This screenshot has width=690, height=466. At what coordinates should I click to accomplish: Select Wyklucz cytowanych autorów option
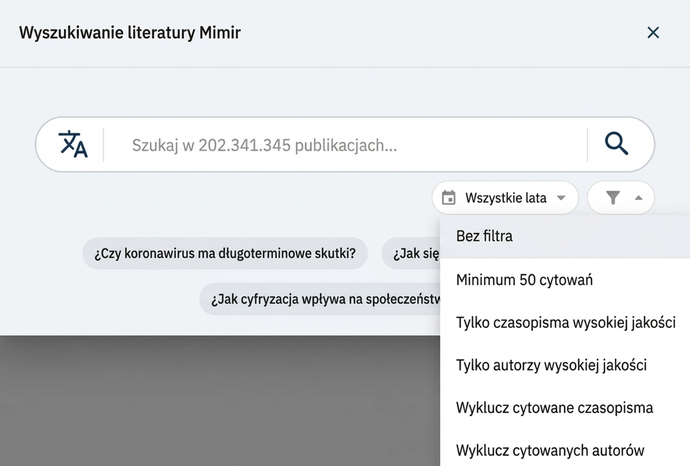(x=565, y=450)
